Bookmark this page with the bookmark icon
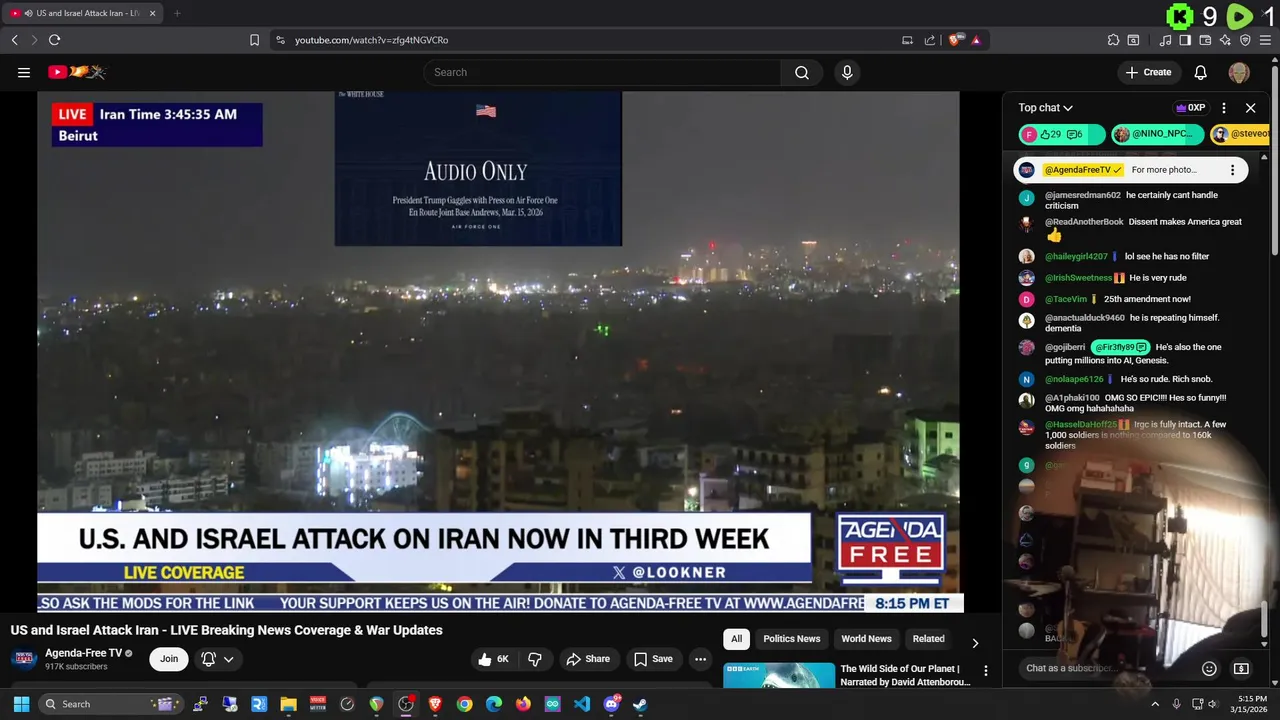This screenshot has height=720, width=1280. [x=254, y=40]
